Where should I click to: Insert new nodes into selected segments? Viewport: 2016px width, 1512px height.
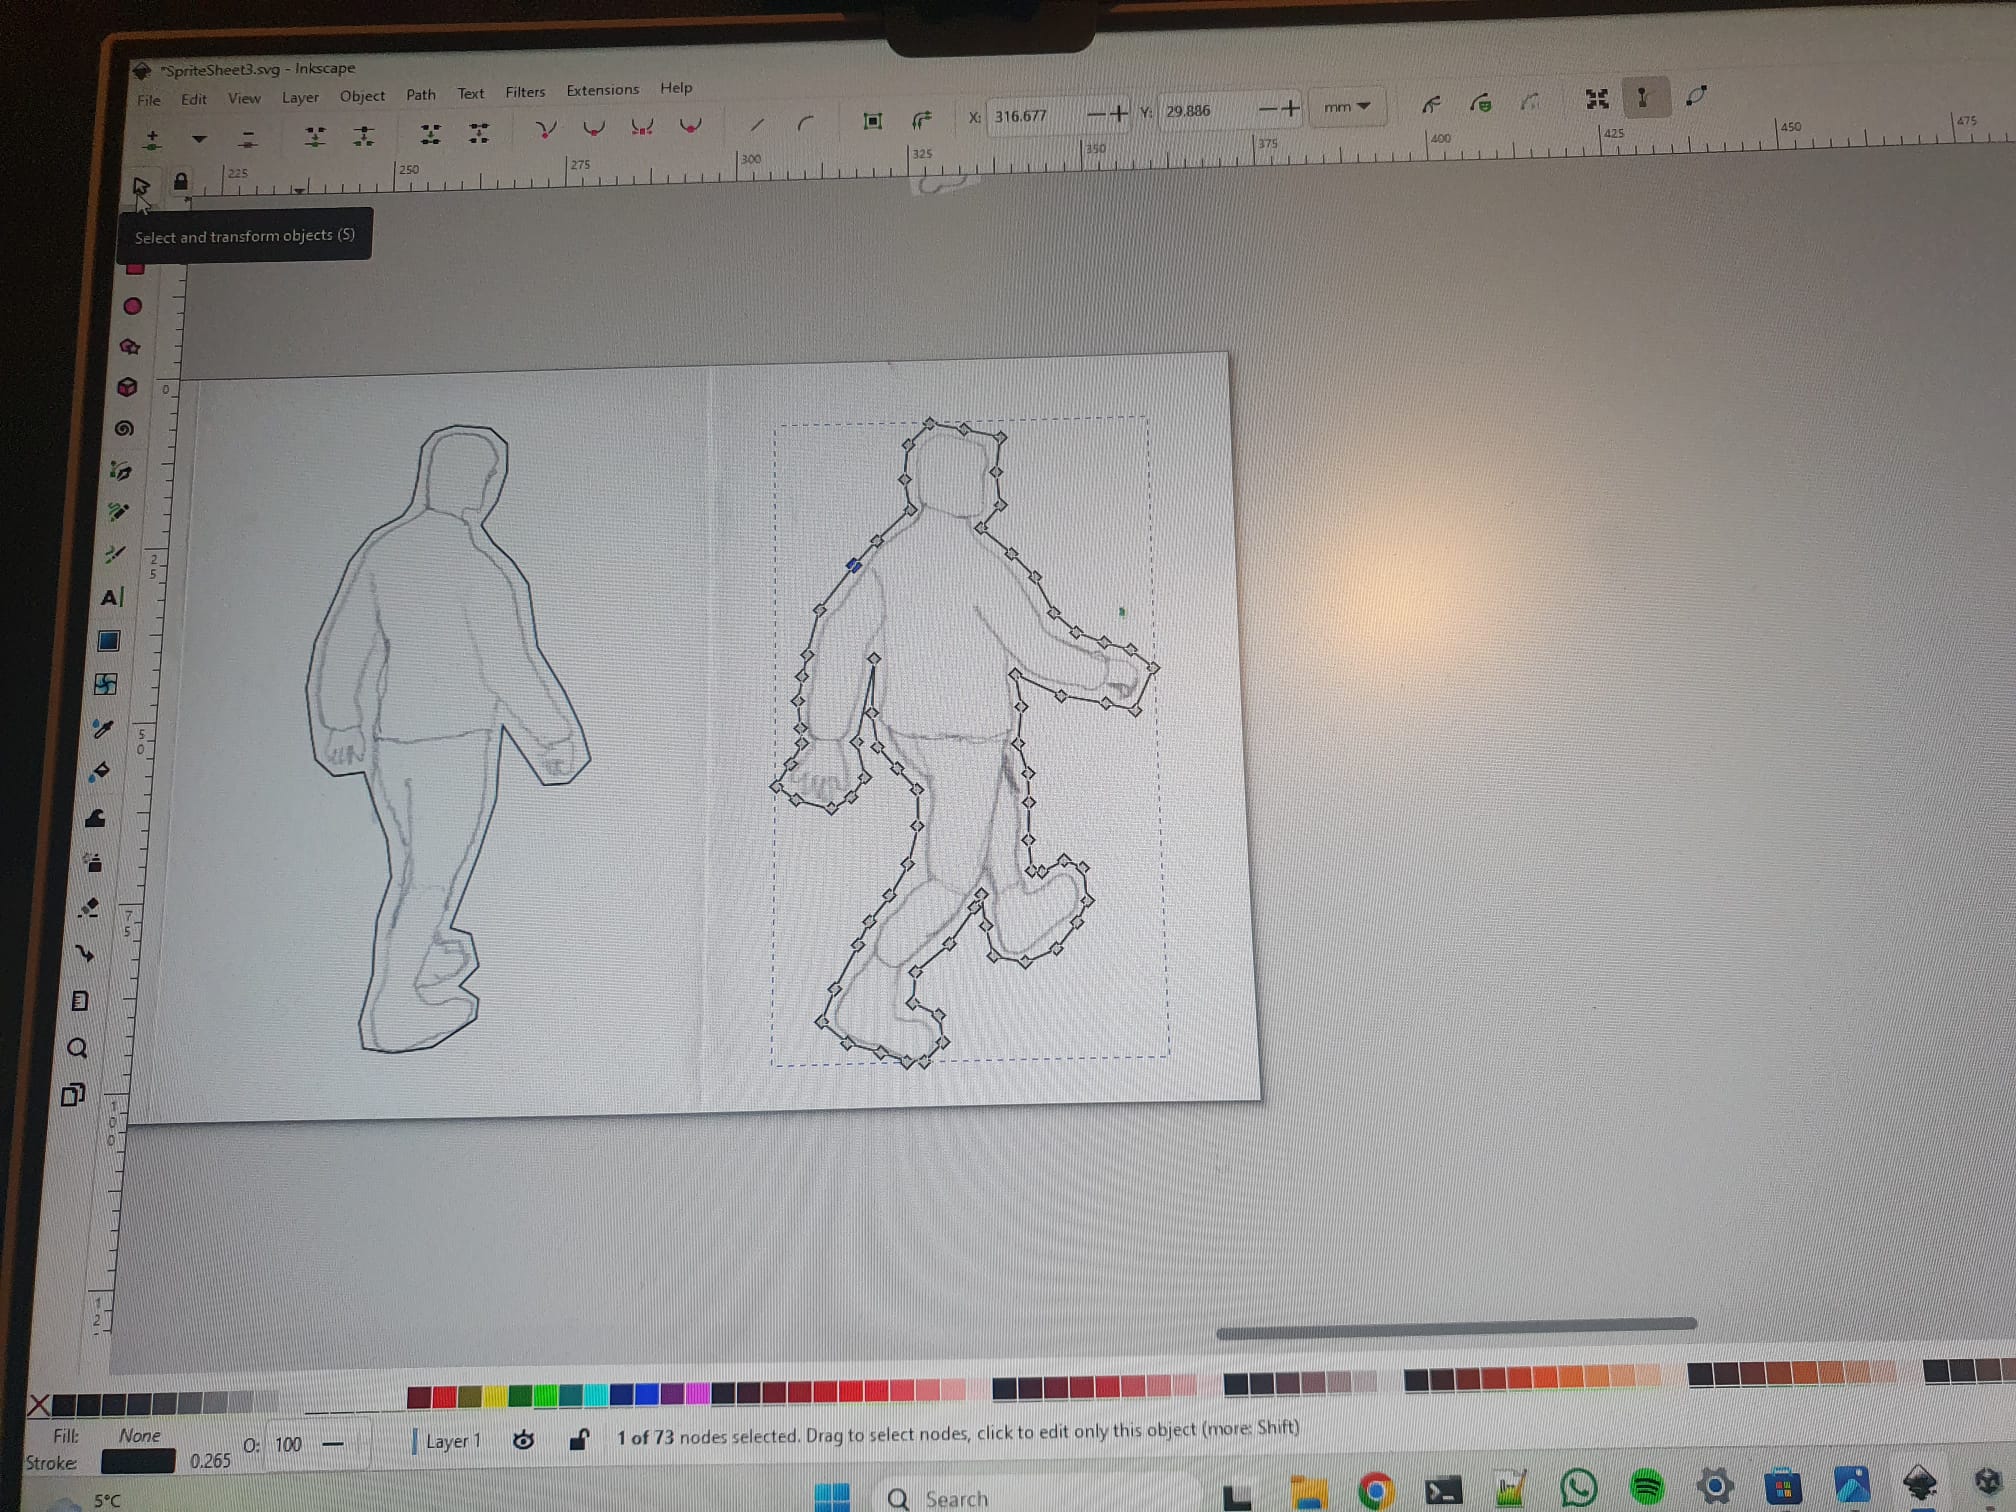[x=152, y=137]
